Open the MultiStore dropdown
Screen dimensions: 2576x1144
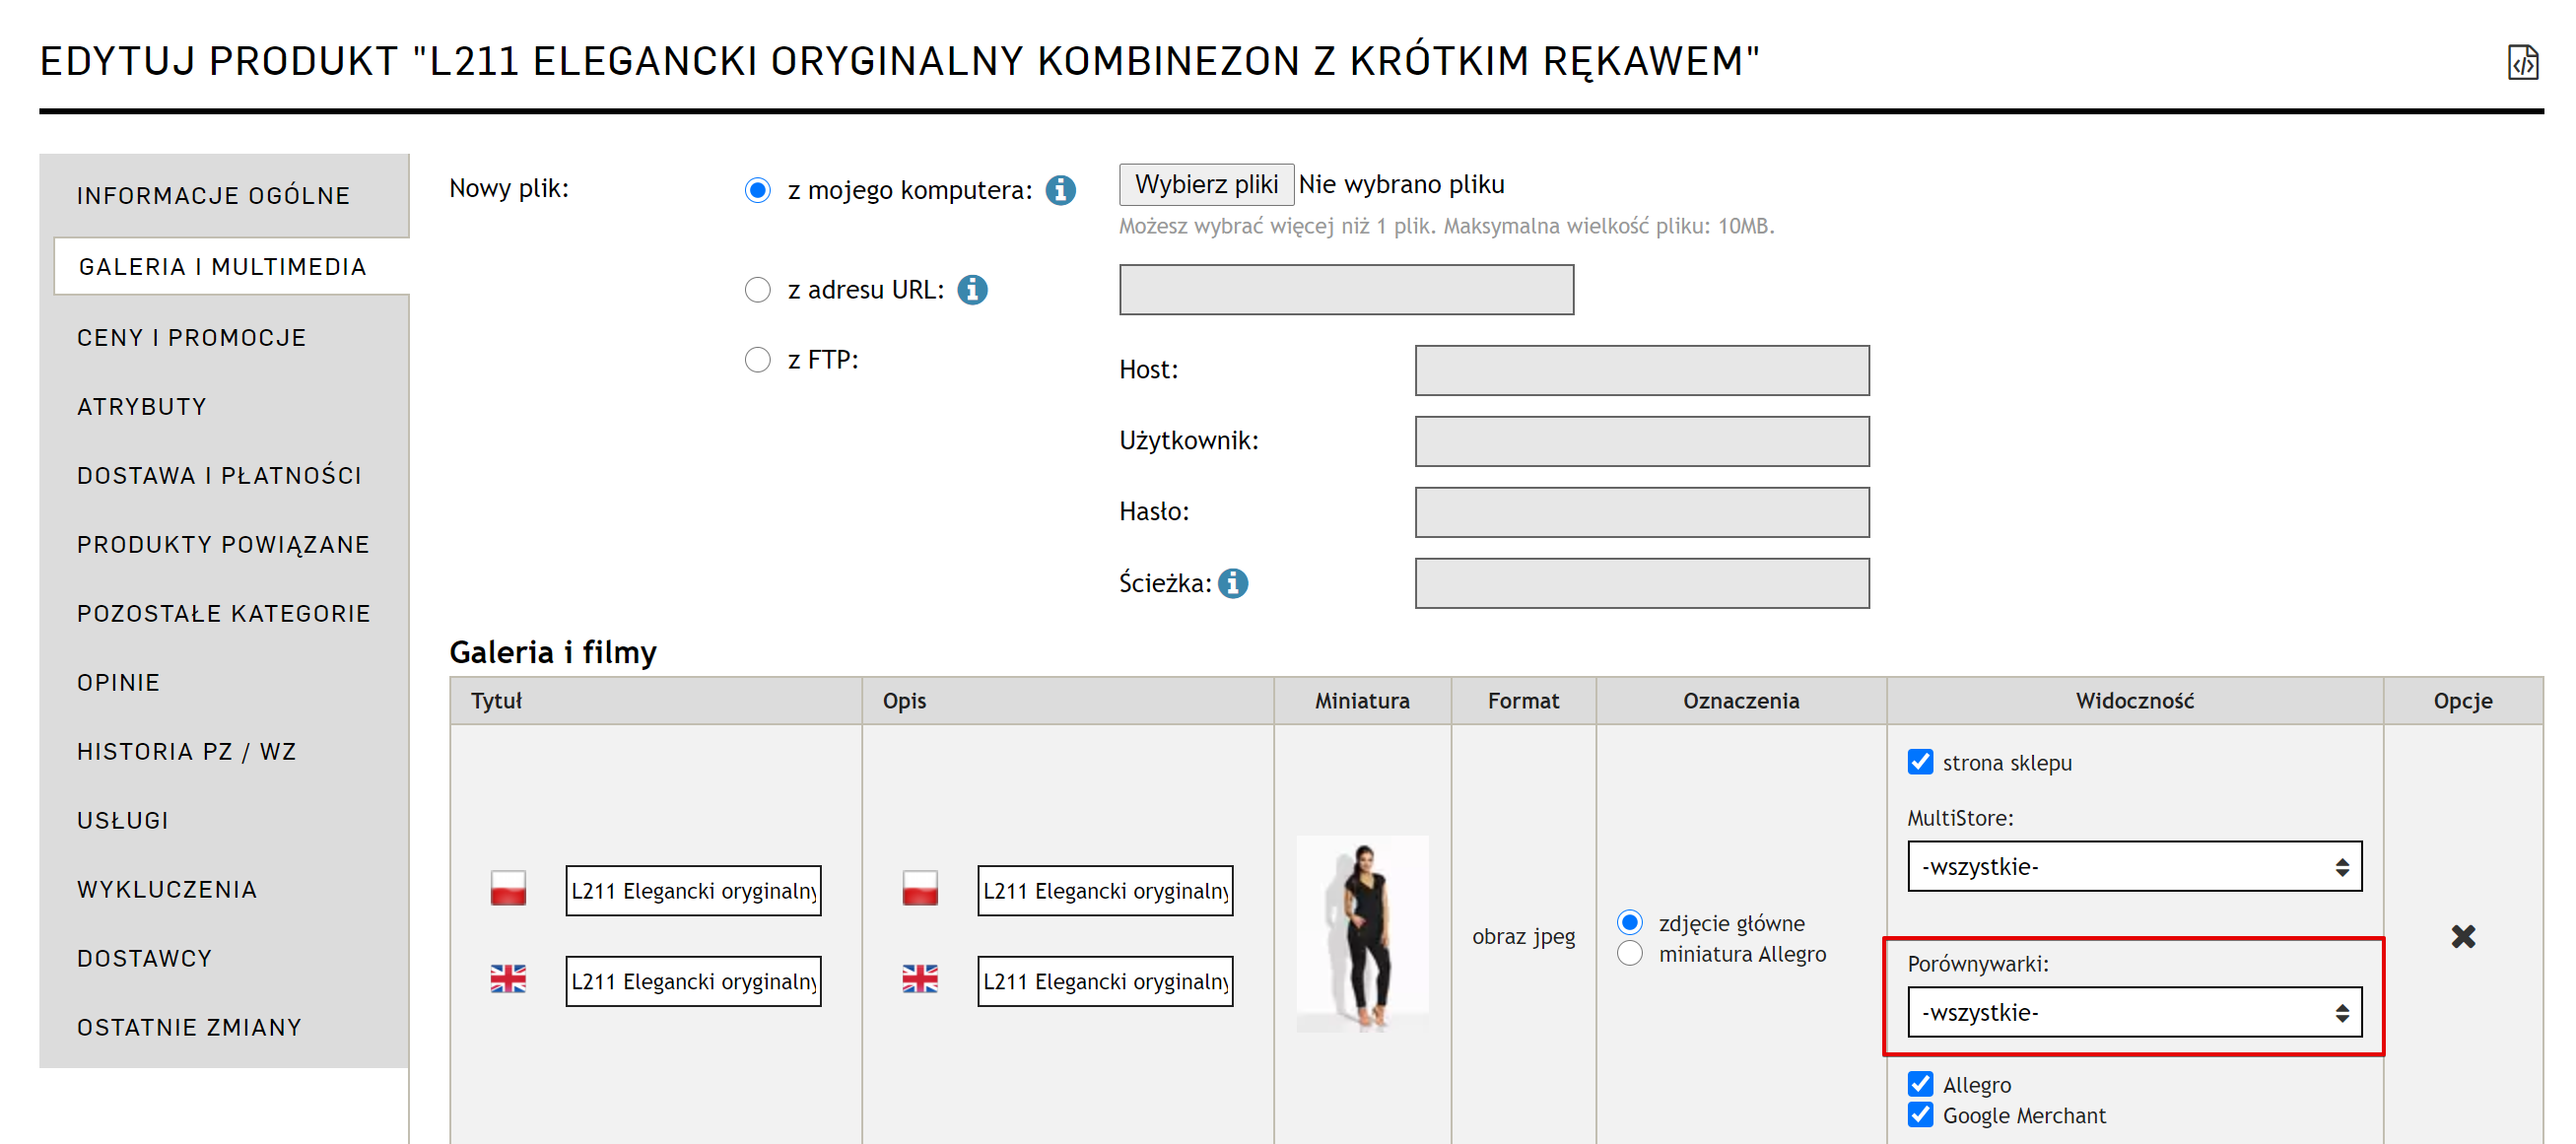[2134, 866]
